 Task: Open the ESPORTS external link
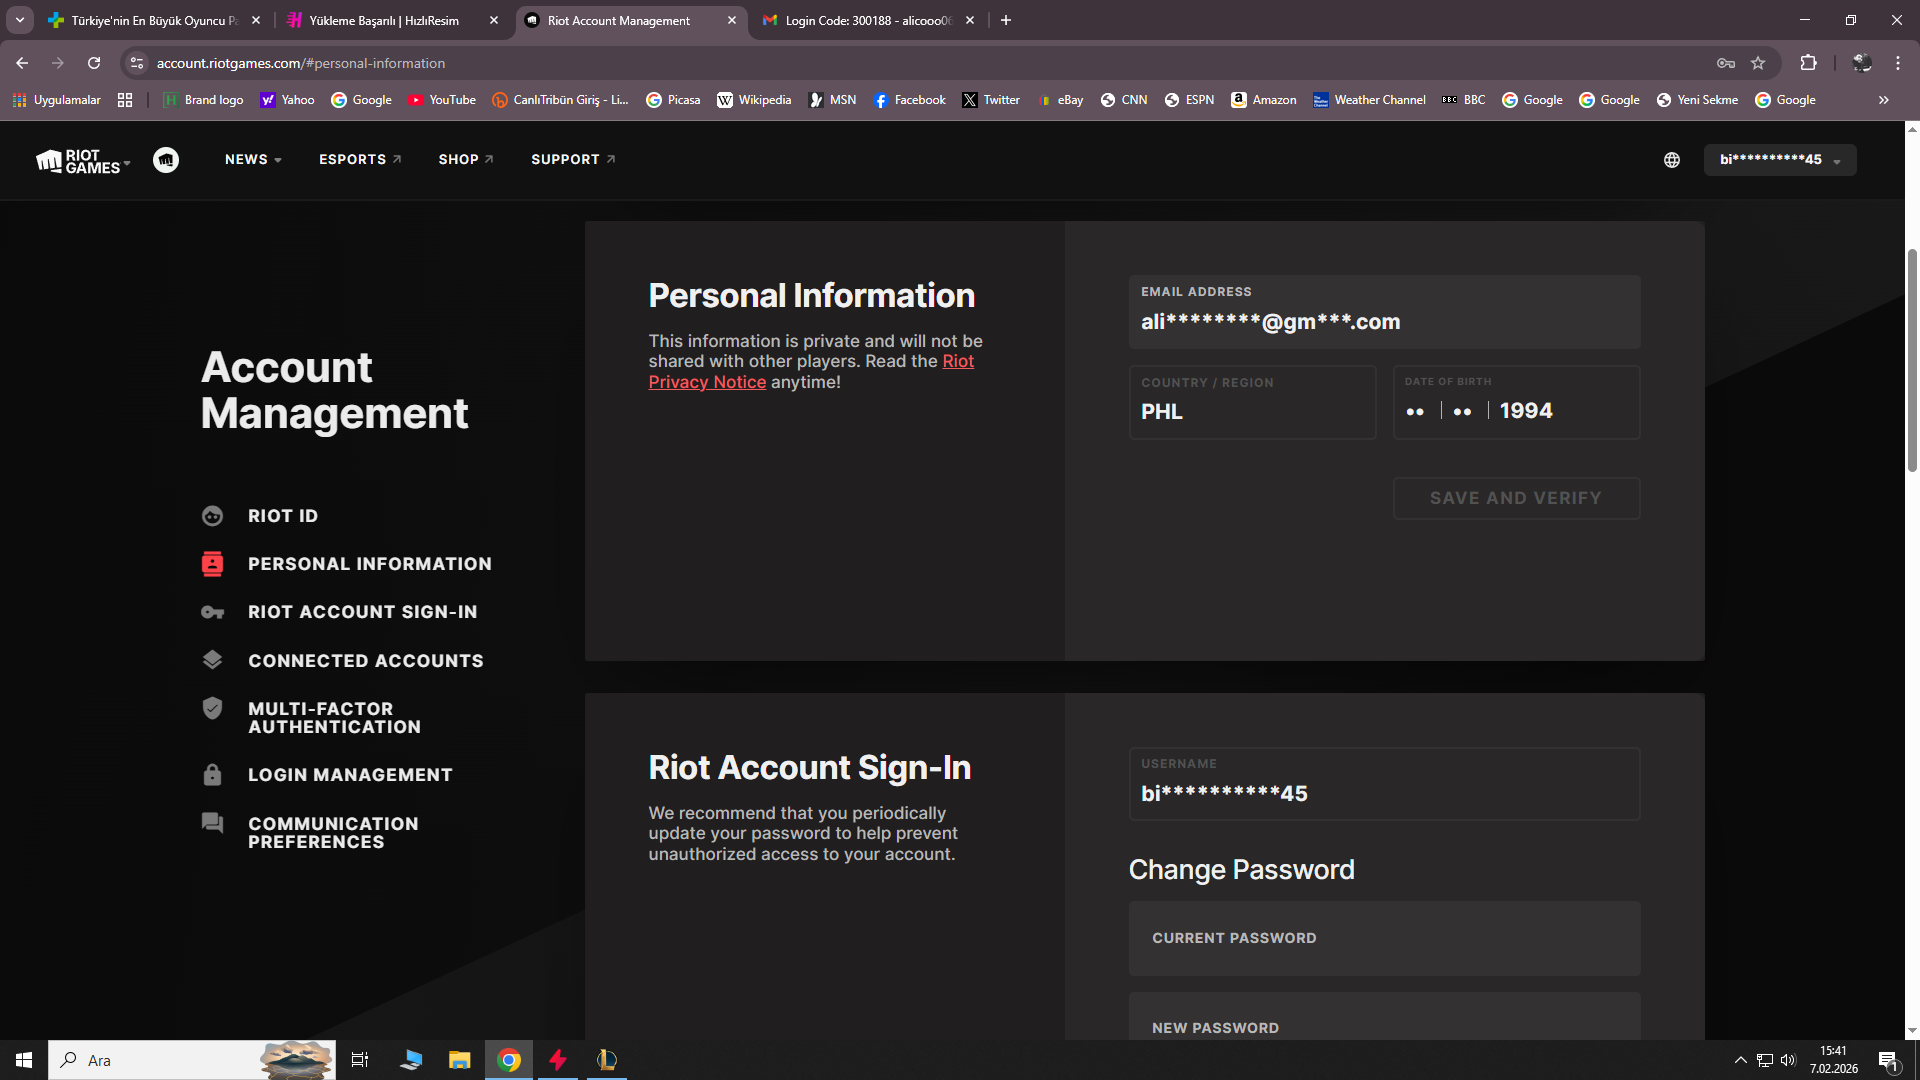[360, 160]
